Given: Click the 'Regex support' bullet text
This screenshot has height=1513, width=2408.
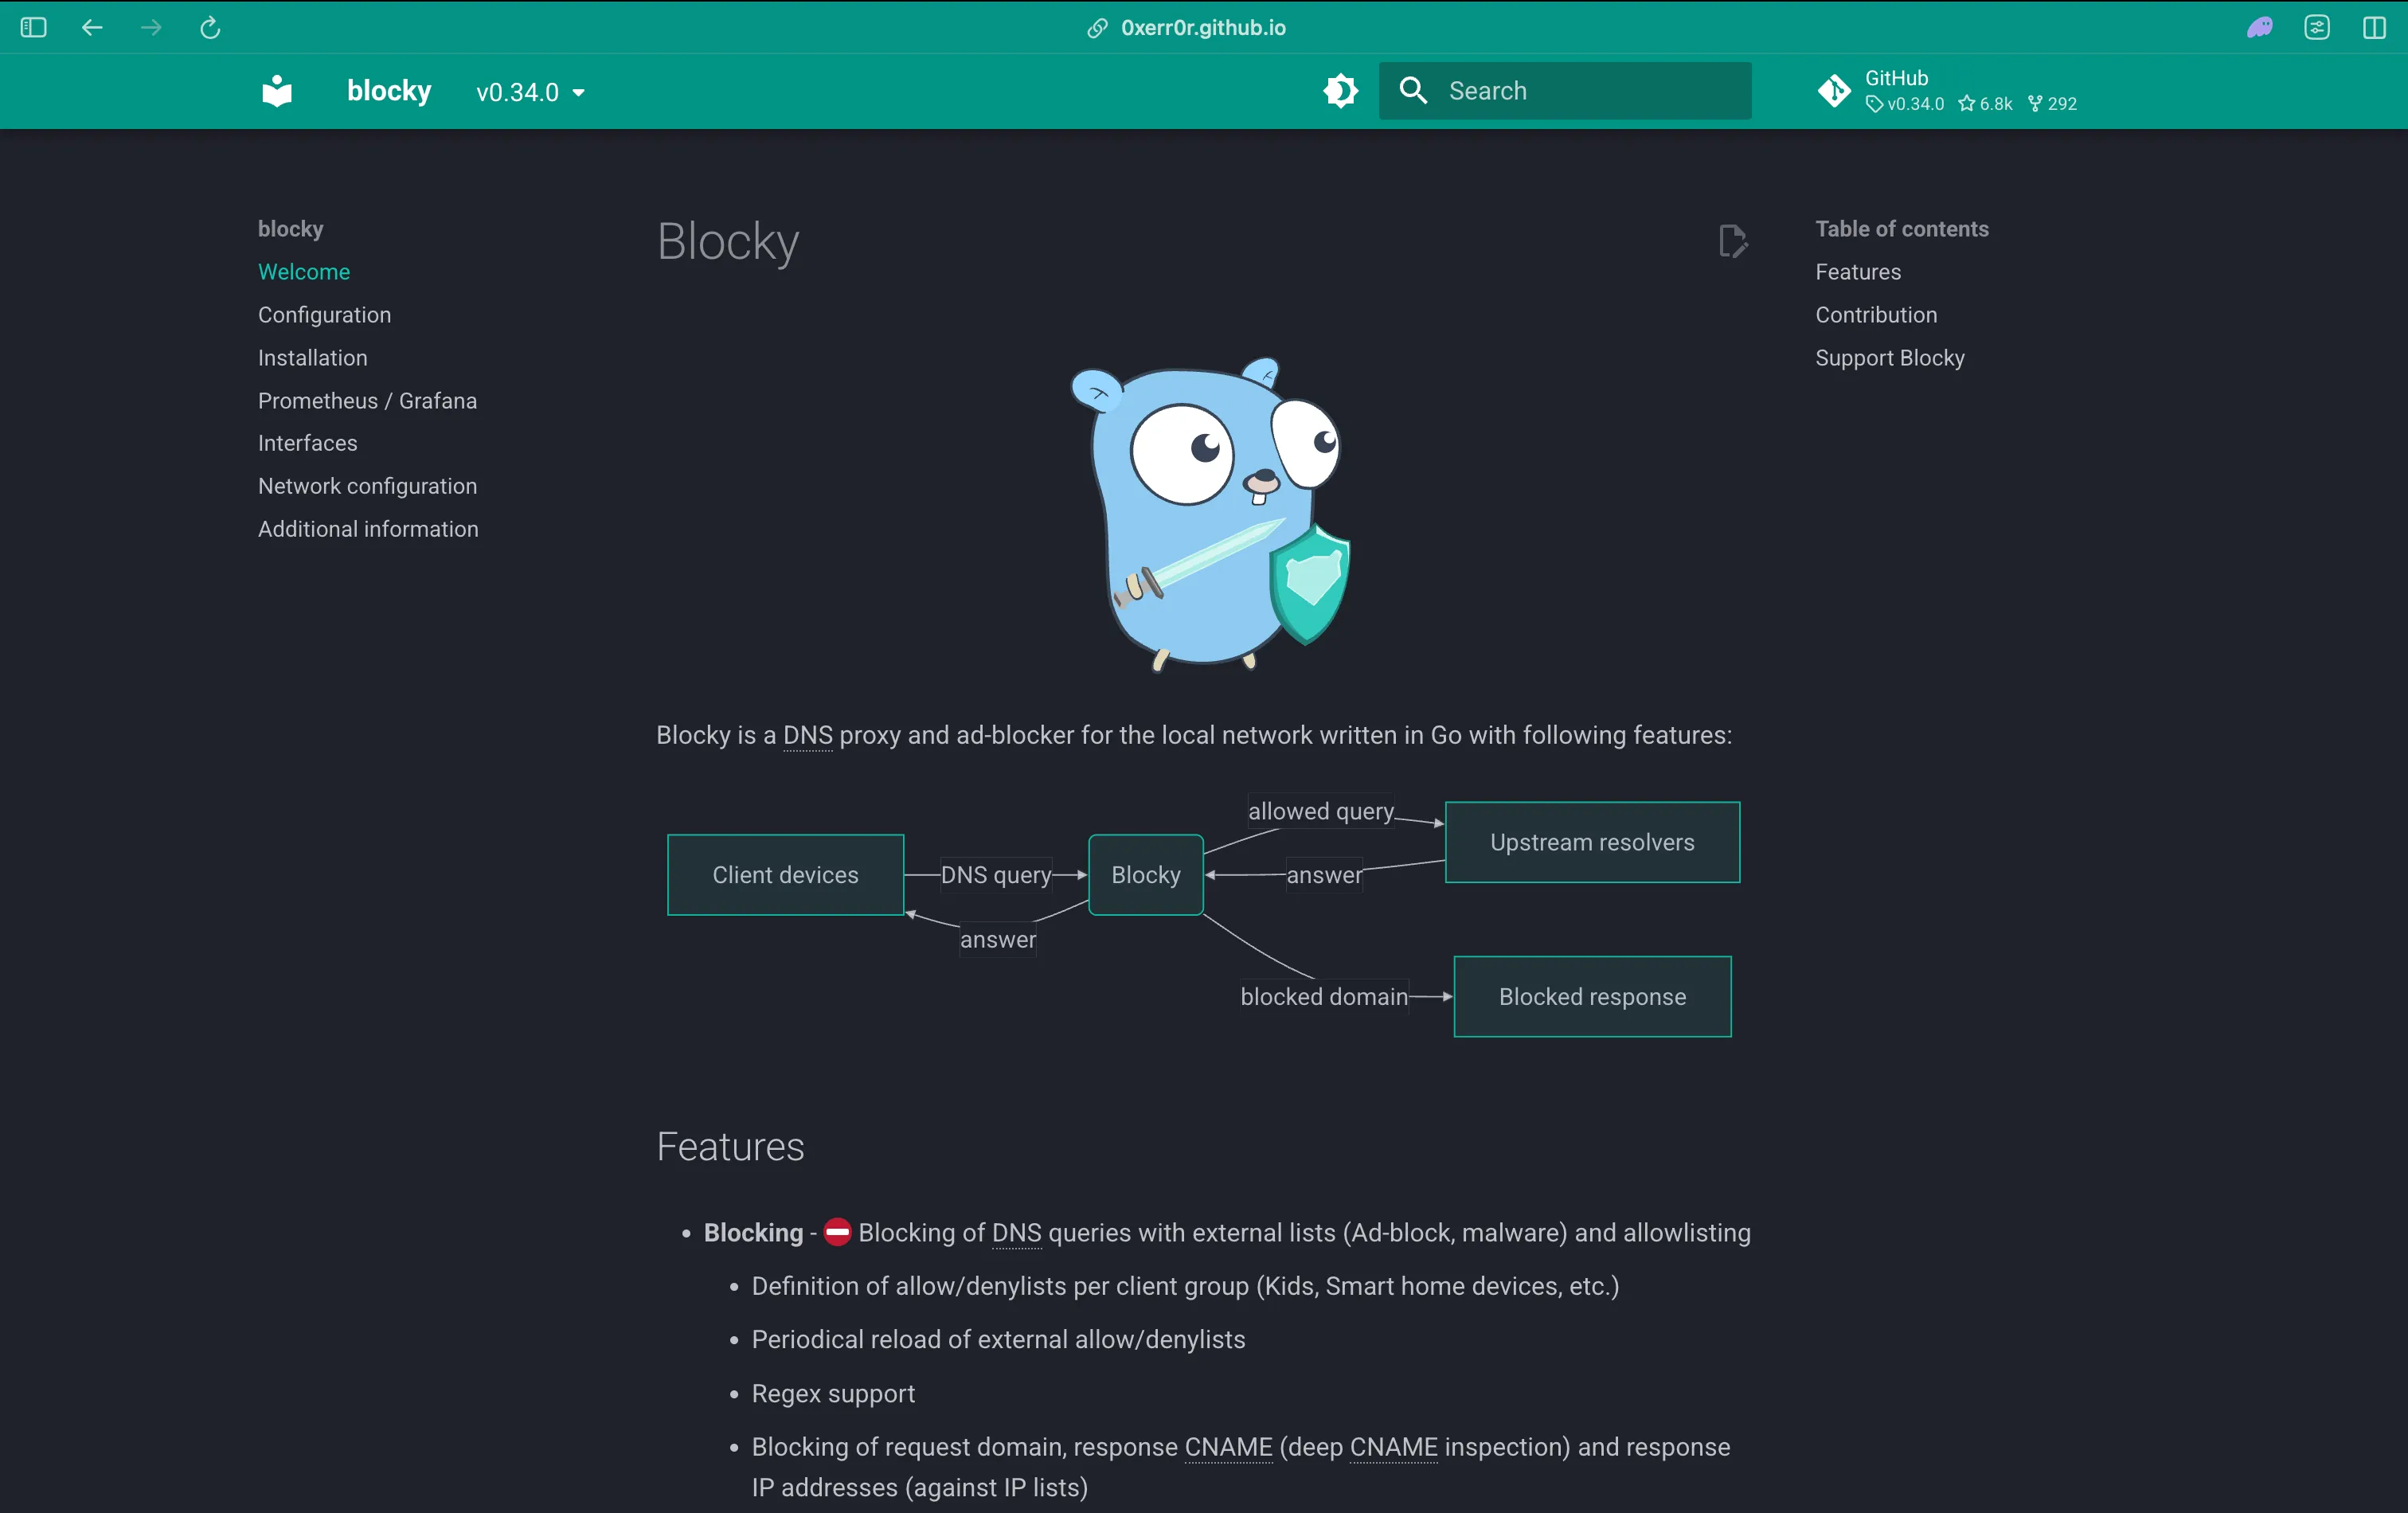Looking at the screenshot, I should tap(833, 1393).
